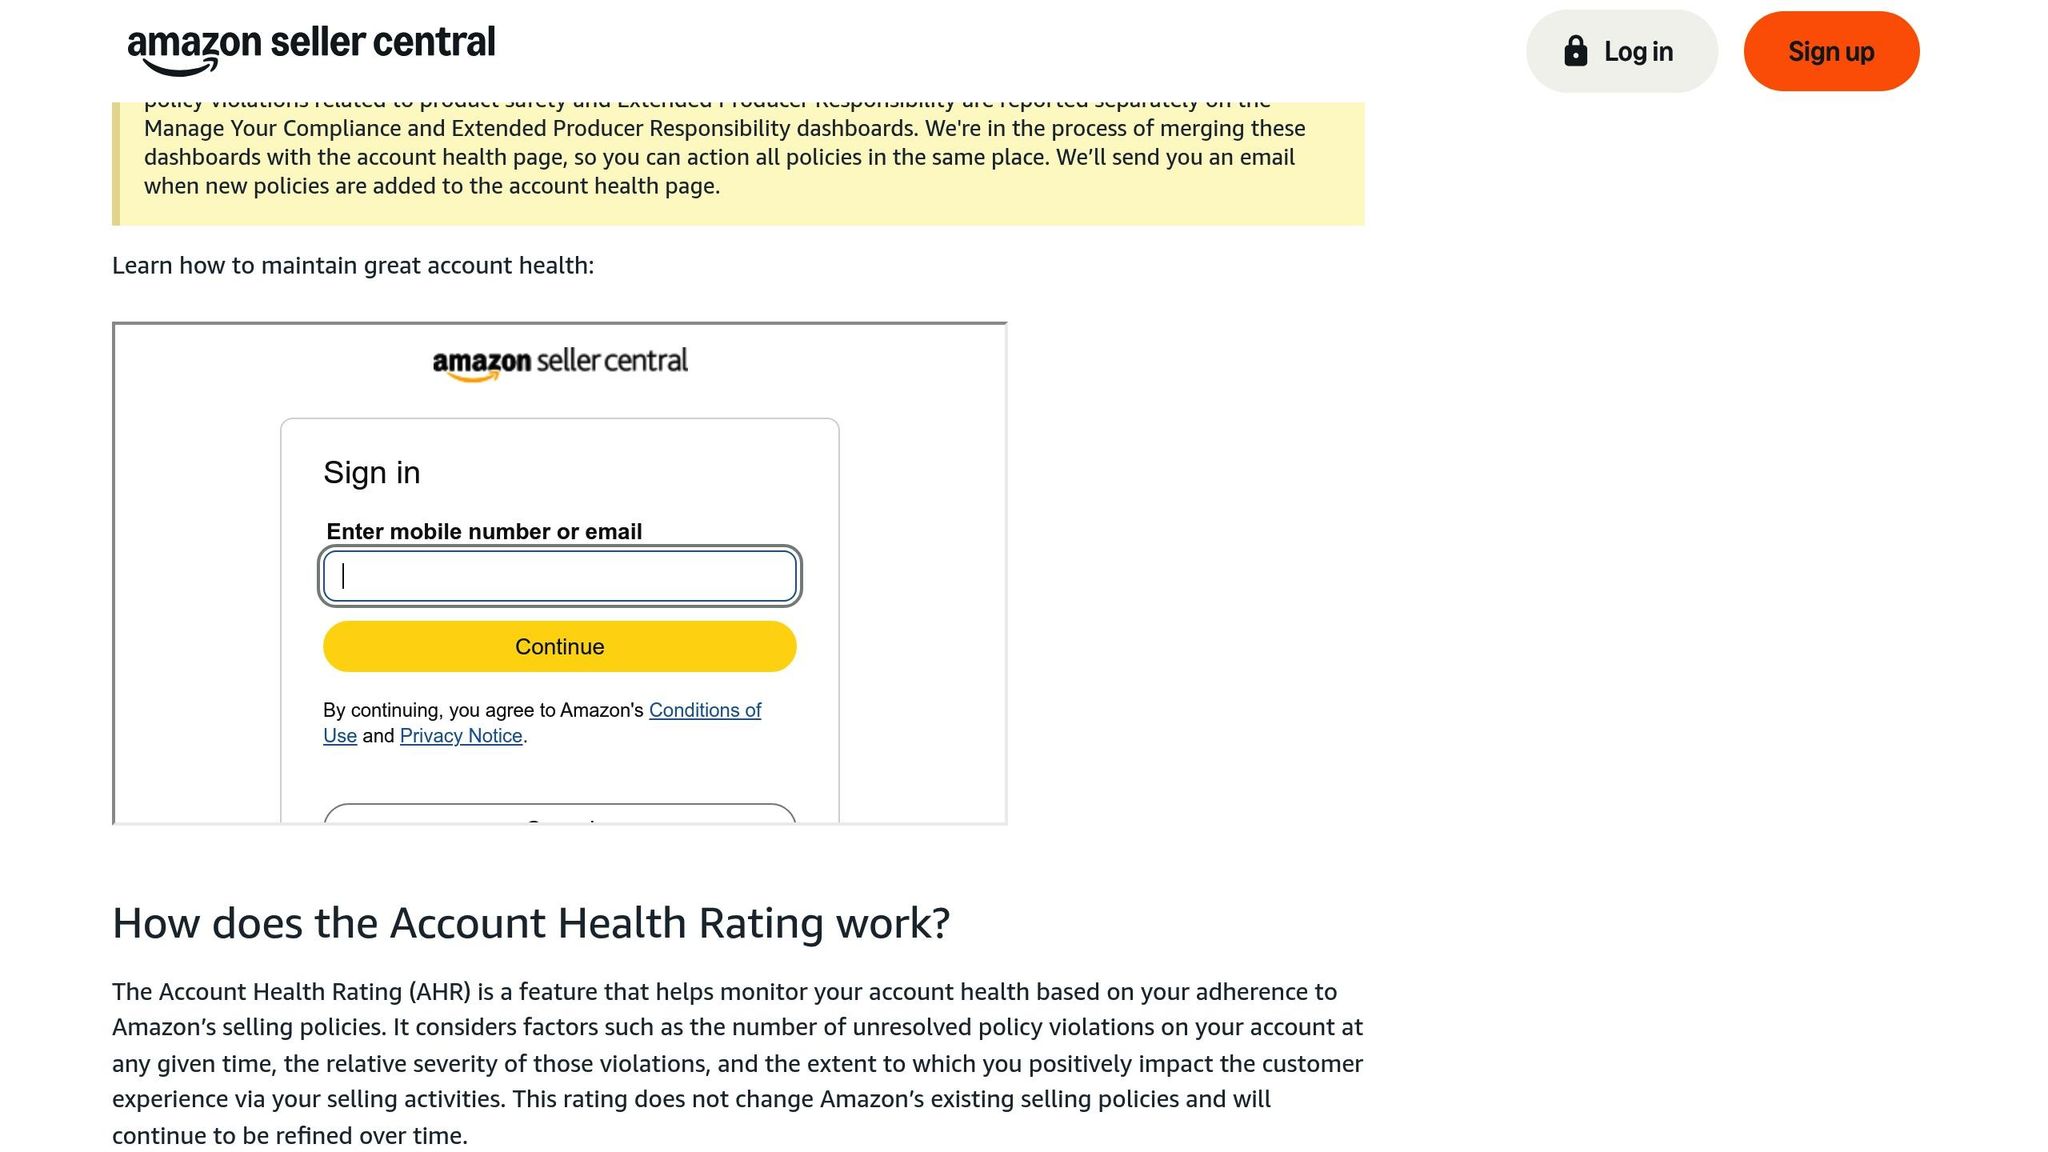Open the Privacy Notice link
Image resolution: width=2048 pixels, height=1152 pixels.
[x=461, y=735]
